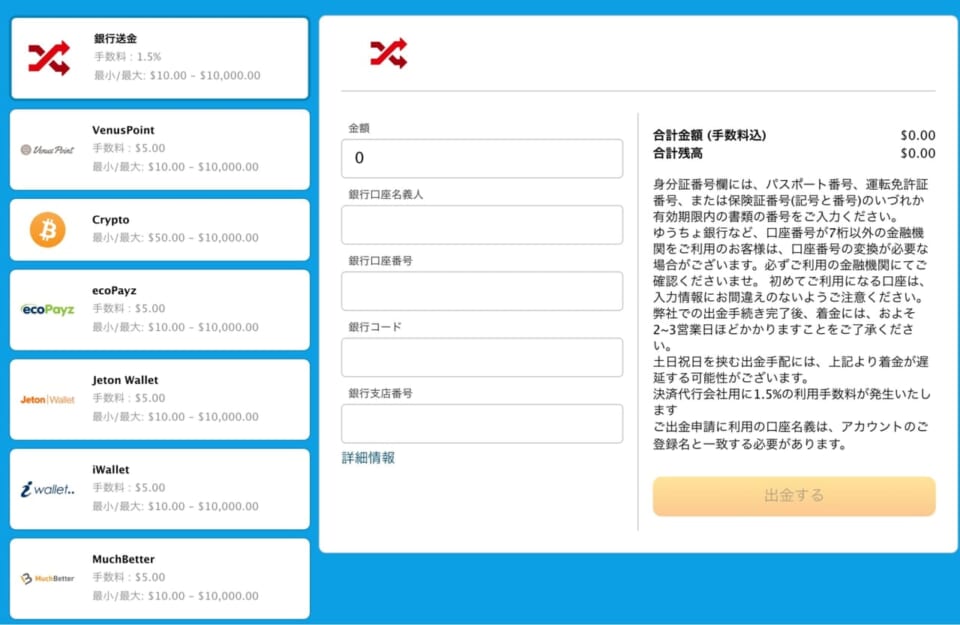
Task: Select the bank transfer red arrows icon in the sidebar
Action: point(49,58)
